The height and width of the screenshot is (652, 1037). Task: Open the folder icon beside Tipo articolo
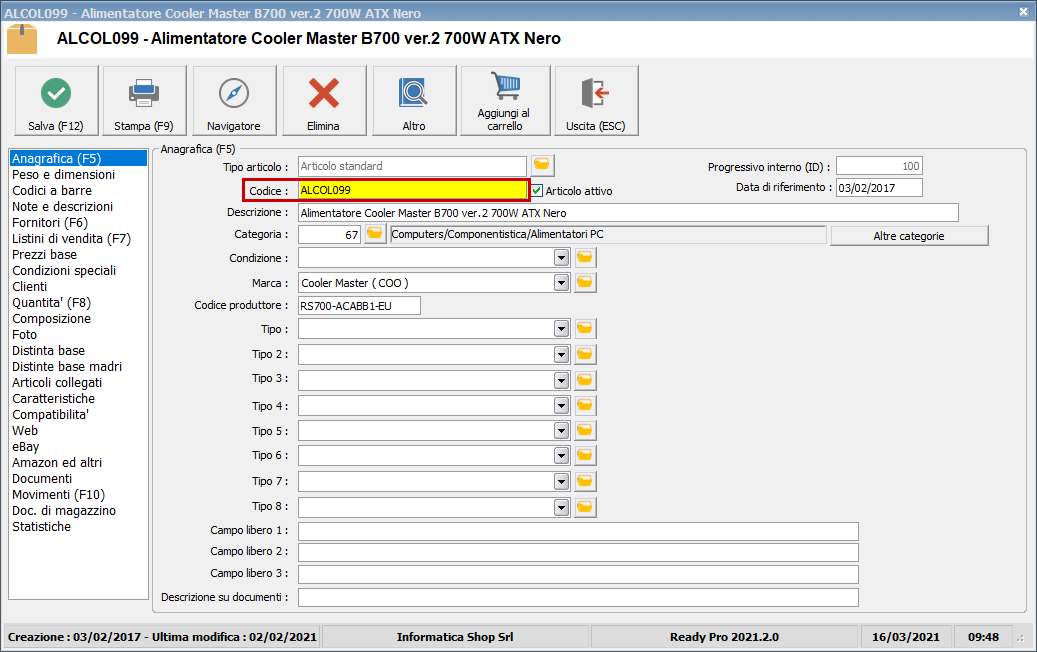[542, 165]
